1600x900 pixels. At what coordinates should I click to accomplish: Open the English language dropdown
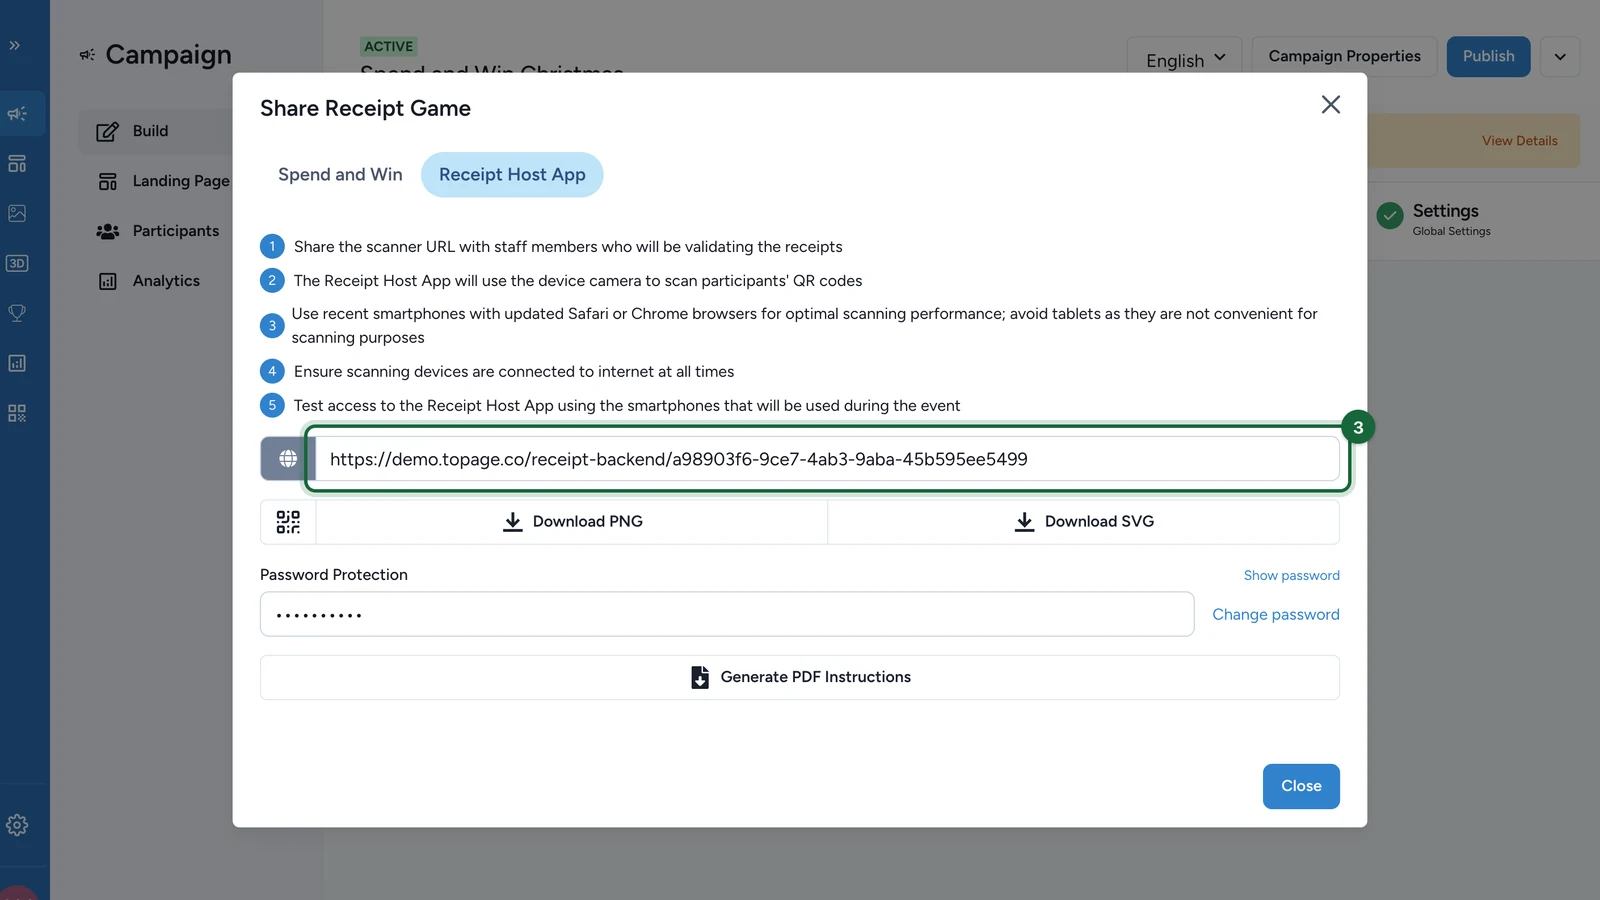coord(1185,58)
